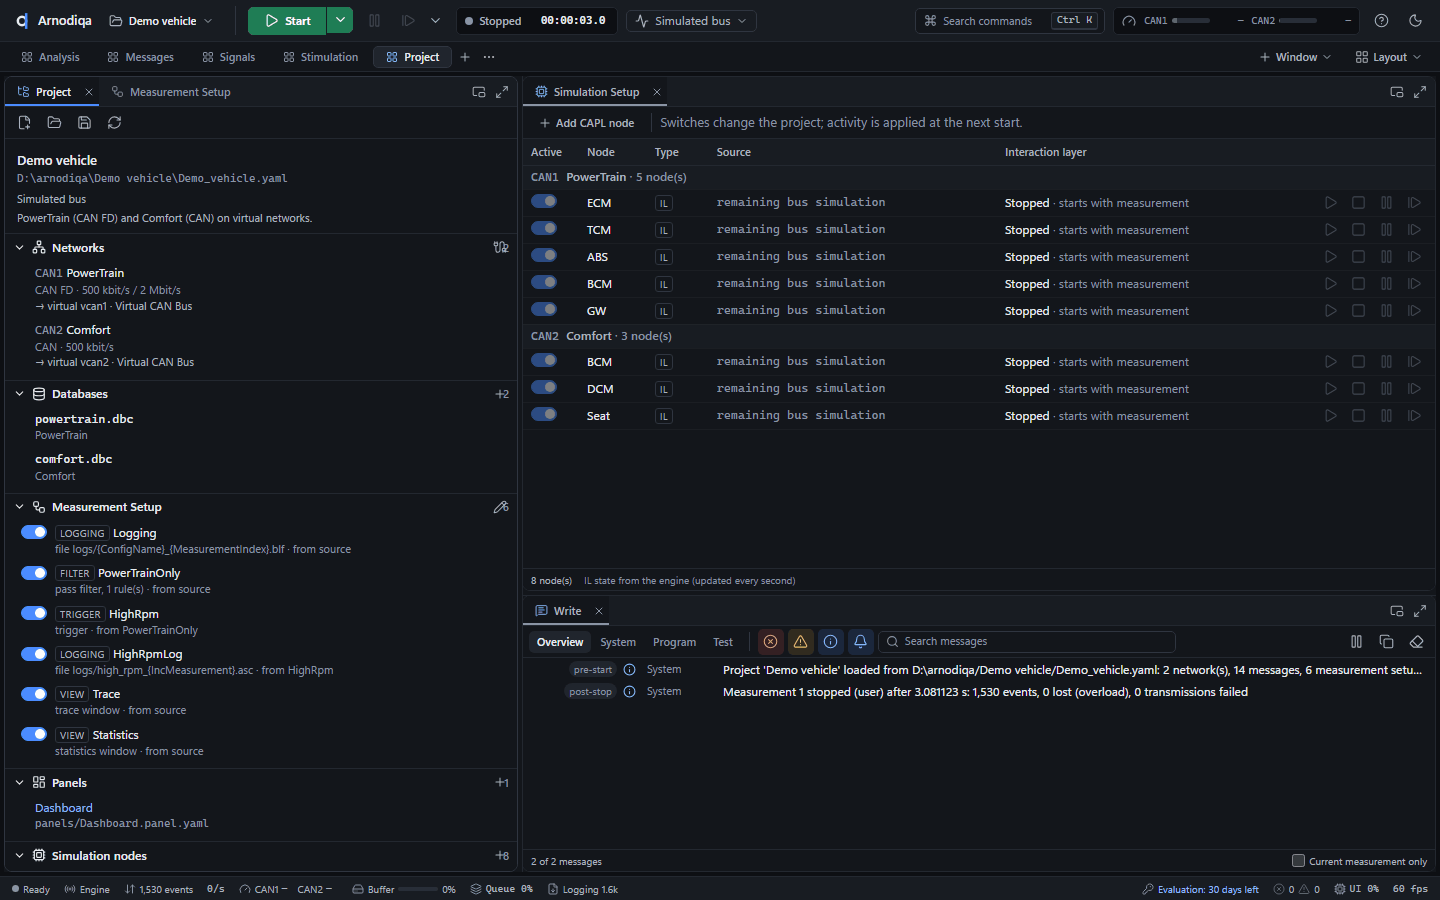The height and width of the screenshot is (900, 1440).
Task: Disable the ECM node active switch
Action: (x=544, y=202)
